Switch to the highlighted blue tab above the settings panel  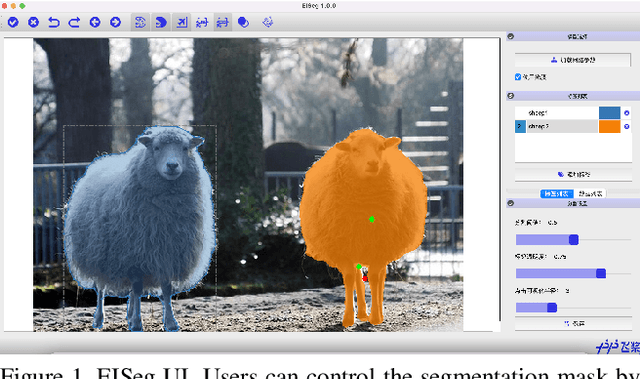(x=557, y=194)
